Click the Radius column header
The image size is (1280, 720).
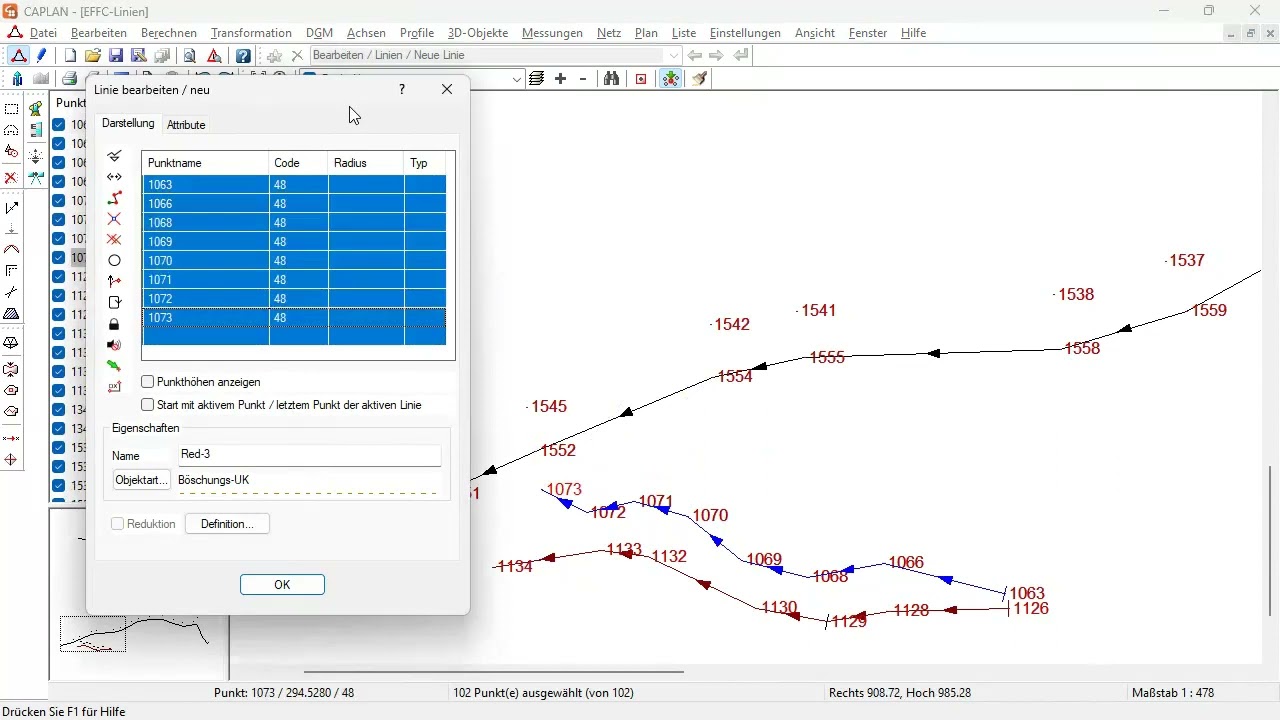366,163
